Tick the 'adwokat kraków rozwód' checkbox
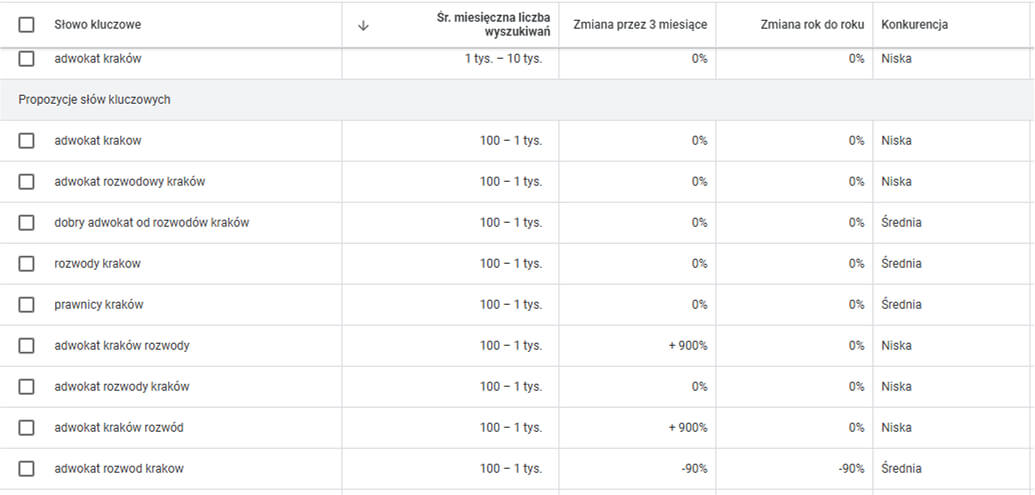 tap(27, 428)
